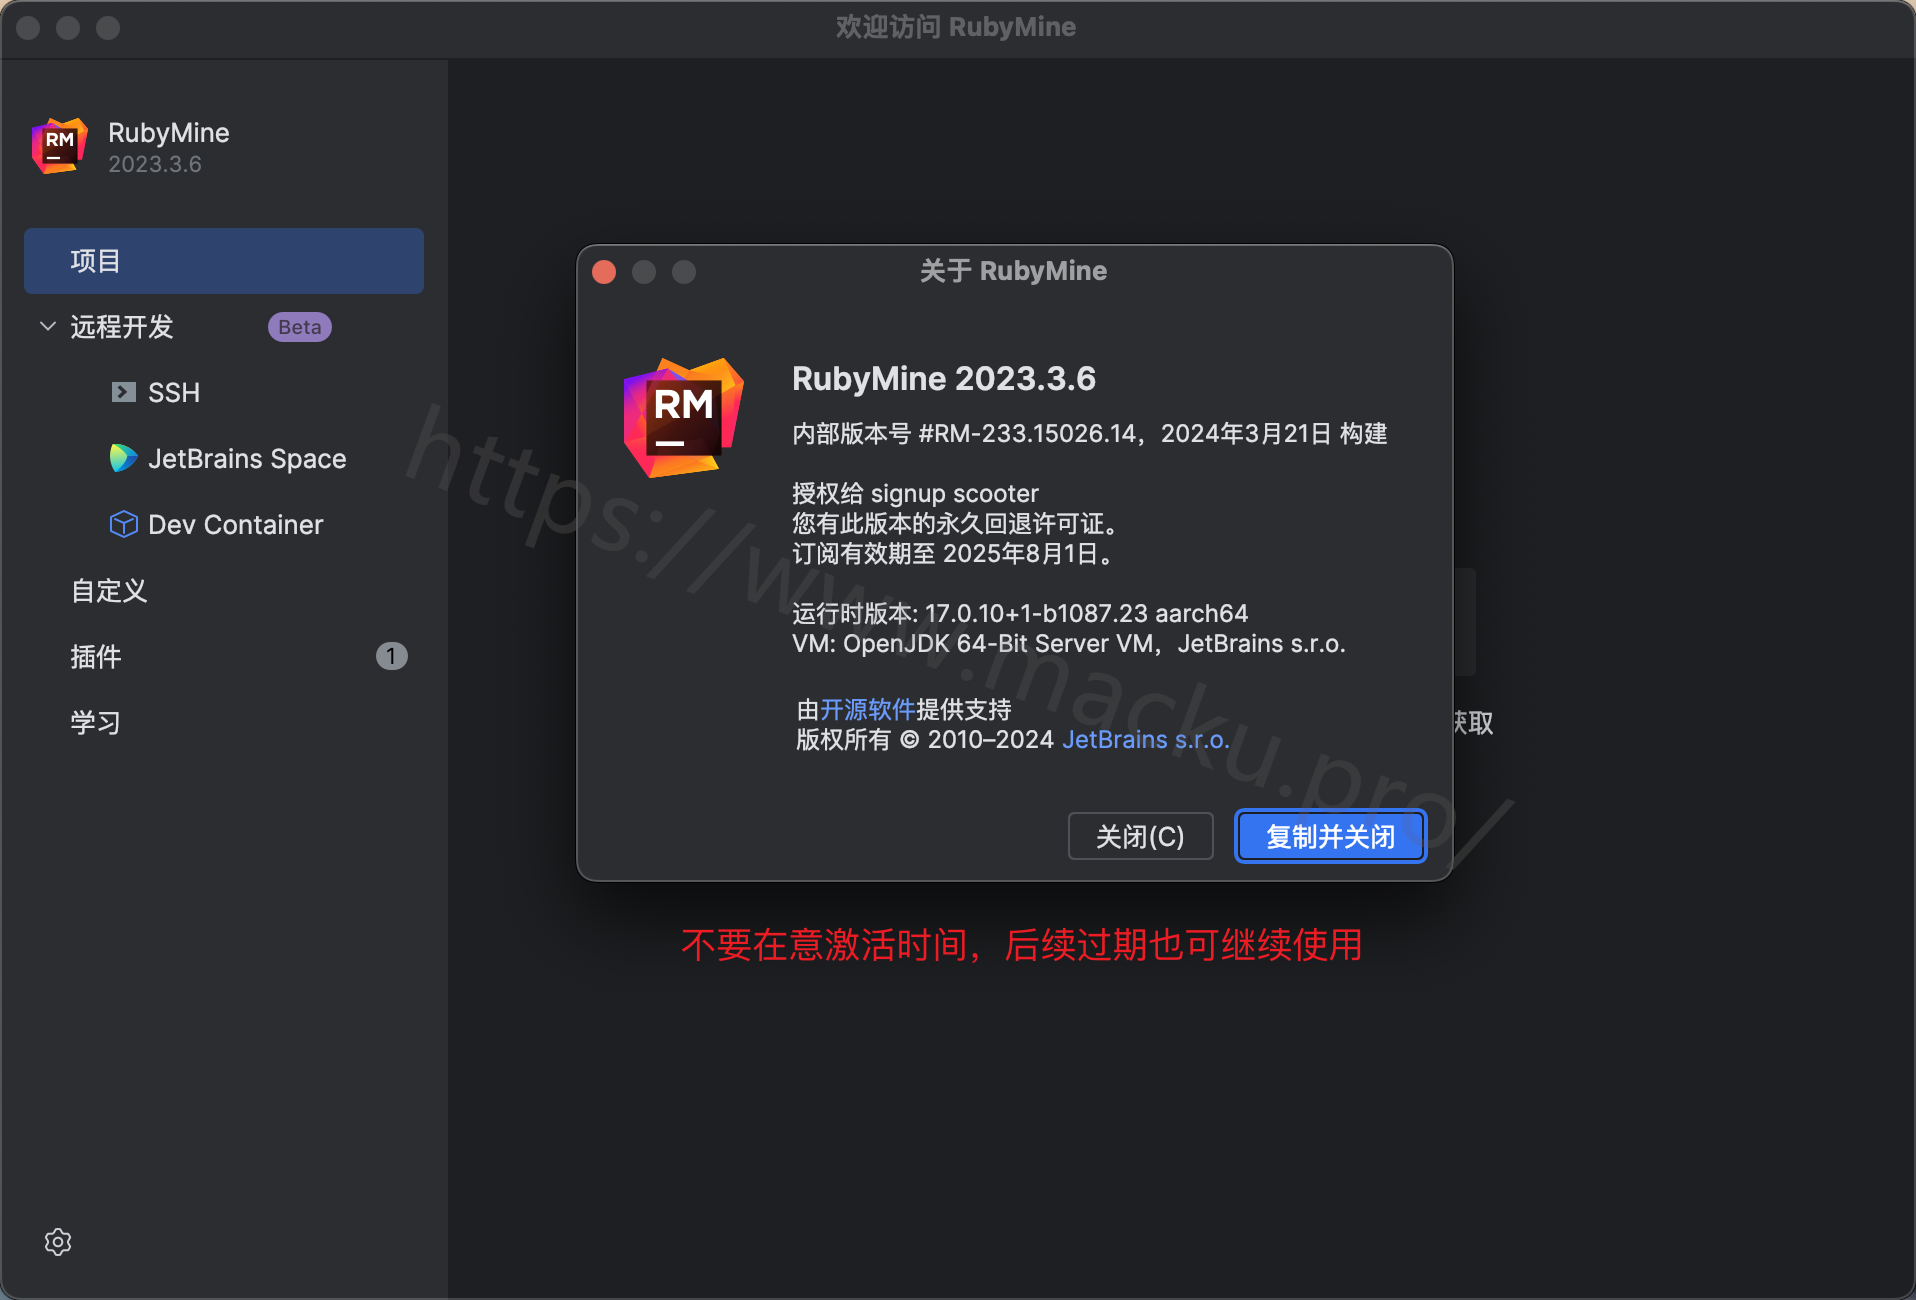Select the 项目 tab in the sidebar
Image resolution: width=1916 pixels, height=1300 pixels.
click(x=224, y=261)
